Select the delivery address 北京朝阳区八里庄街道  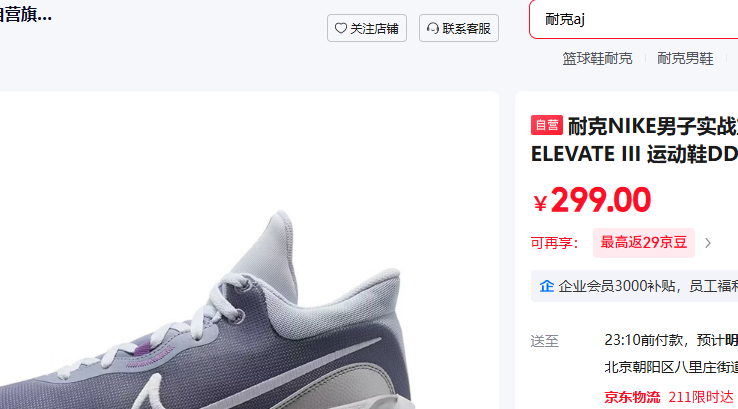pyautogui.click(x=671, y=367)
